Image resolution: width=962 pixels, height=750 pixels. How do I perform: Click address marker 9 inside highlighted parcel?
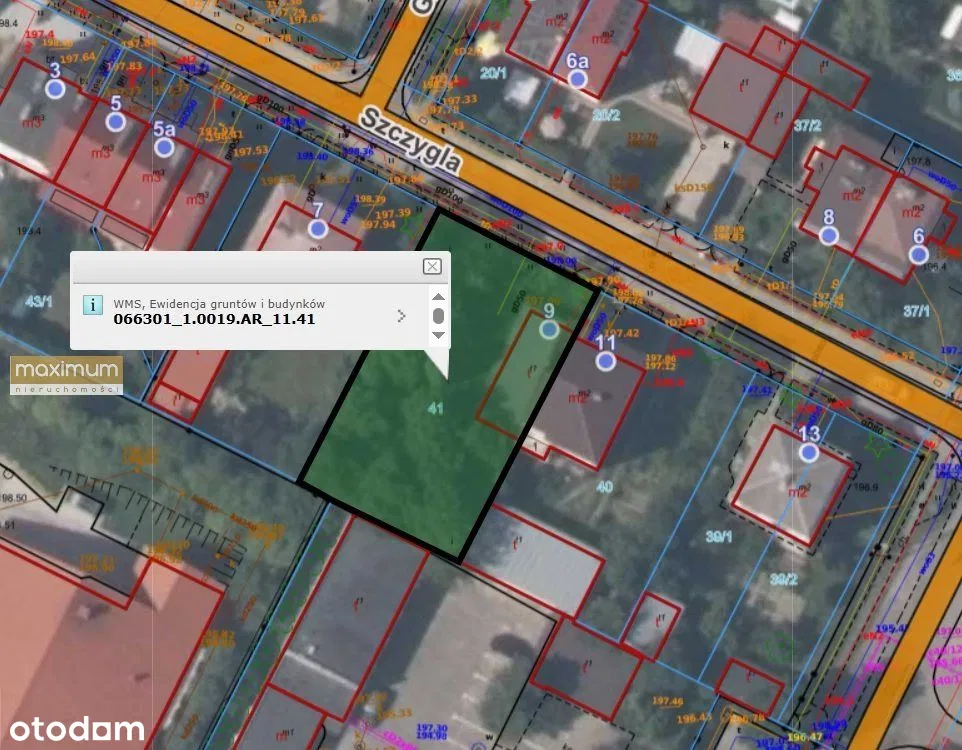pyautogui.click(x=548, y=329)
